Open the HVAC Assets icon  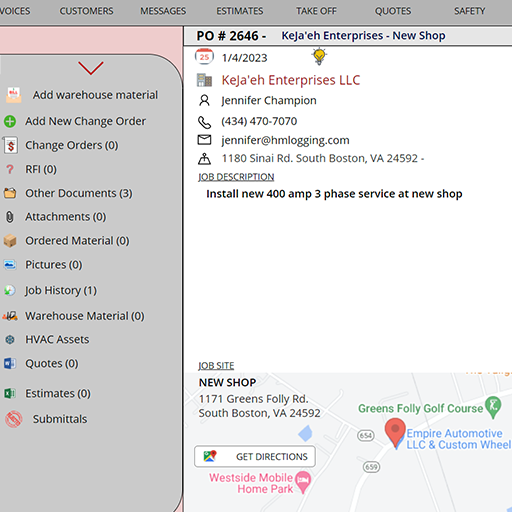[10, 340]
